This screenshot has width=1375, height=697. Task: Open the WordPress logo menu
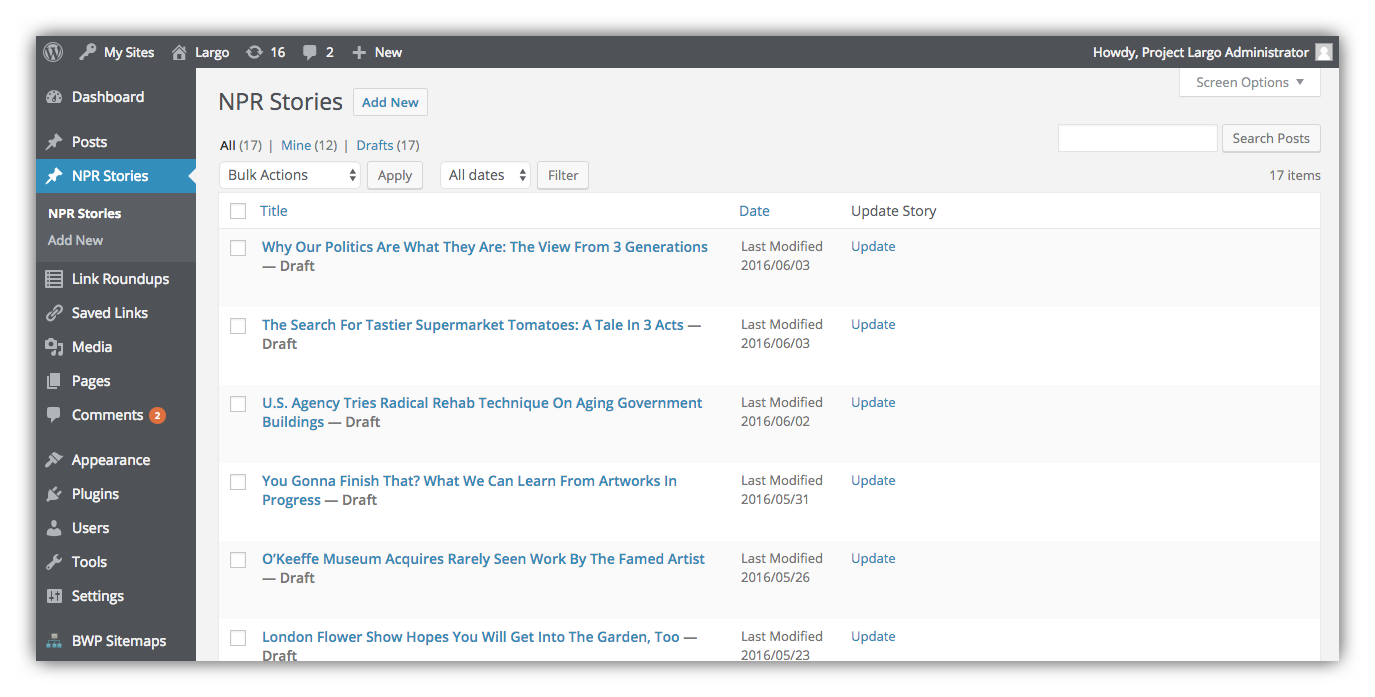tap(53, 52)
